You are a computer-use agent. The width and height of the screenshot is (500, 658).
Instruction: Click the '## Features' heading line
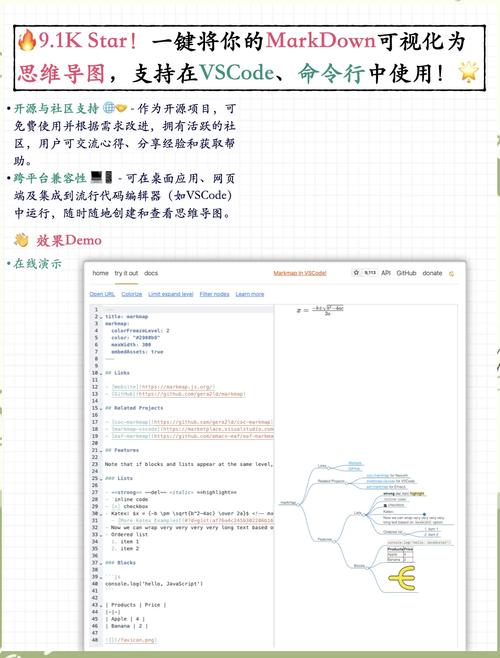point(122,450)
